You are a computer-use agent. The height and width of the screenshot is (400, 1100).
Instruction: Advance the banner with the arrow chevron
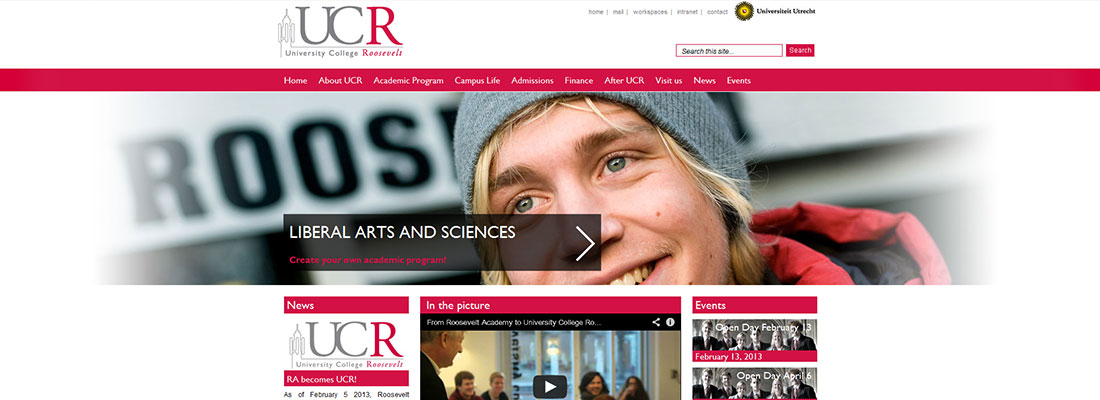point(585,243)
